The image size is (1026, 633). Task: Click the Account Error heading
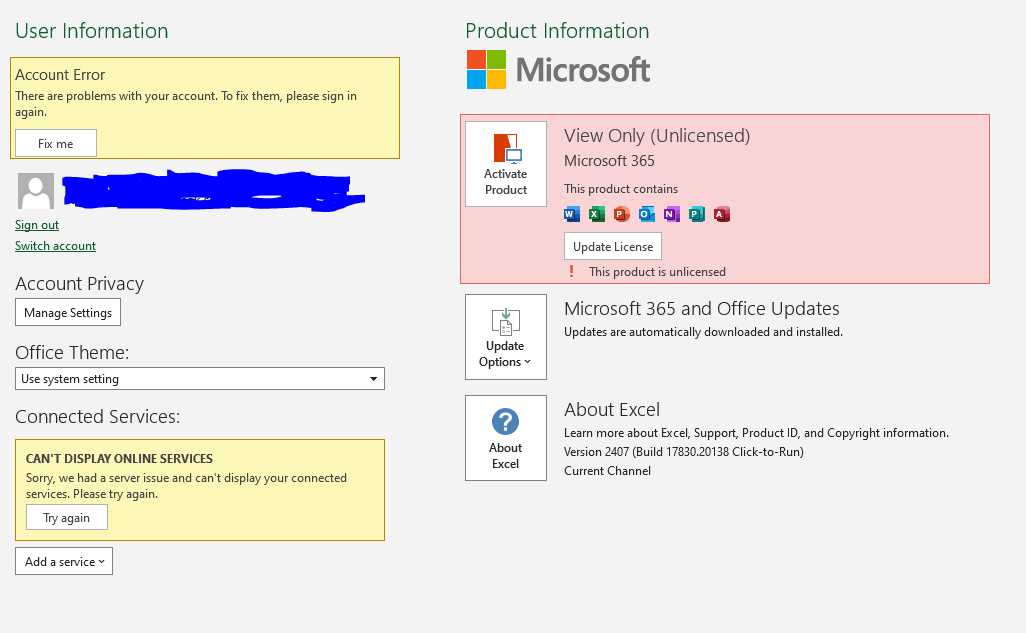(x=60, y=75)
